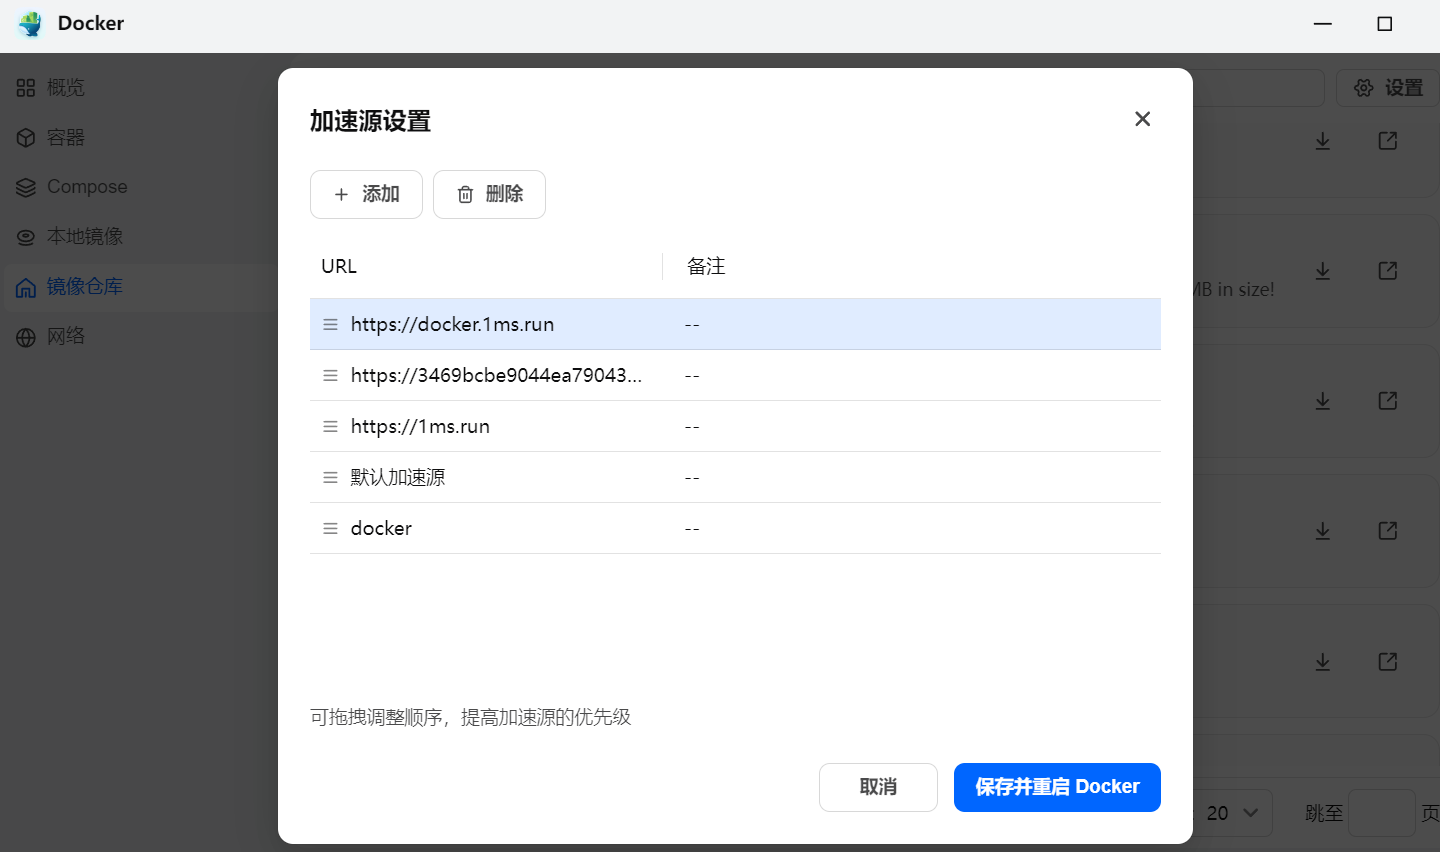The height and width of the screenshot is (852, 1440).
Task: Click the Docker whale logo in title bar
Action: [29, 23]
